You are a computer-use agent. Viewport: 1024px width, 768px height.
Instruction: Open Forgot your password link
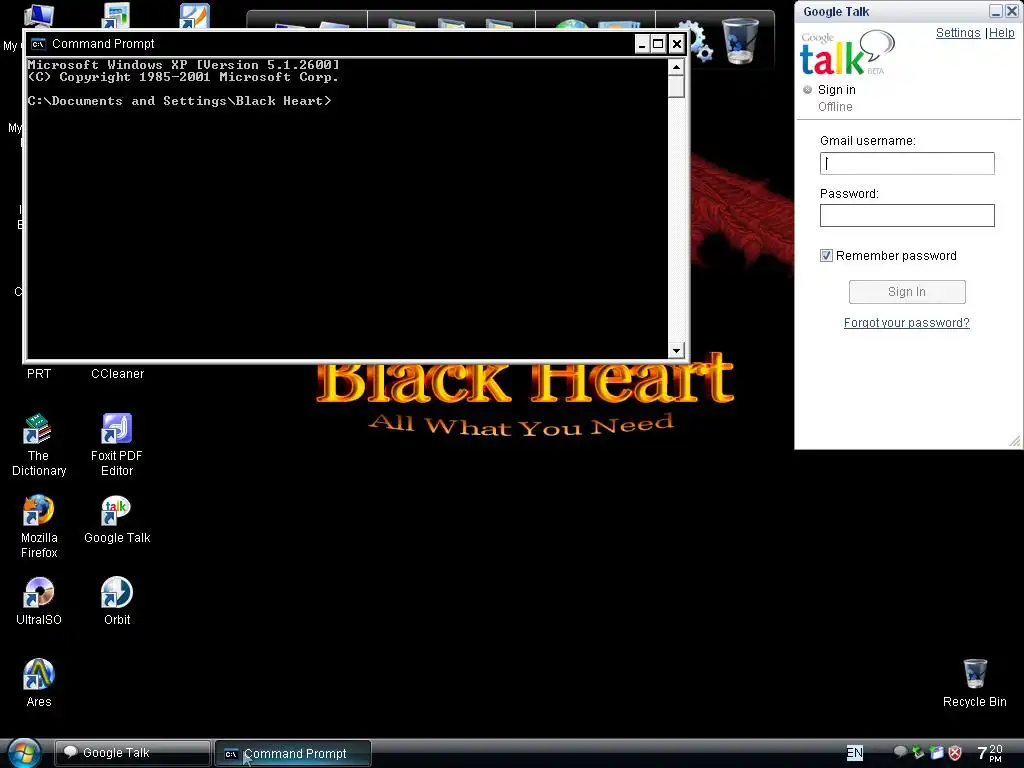click(x=906, y=323)
